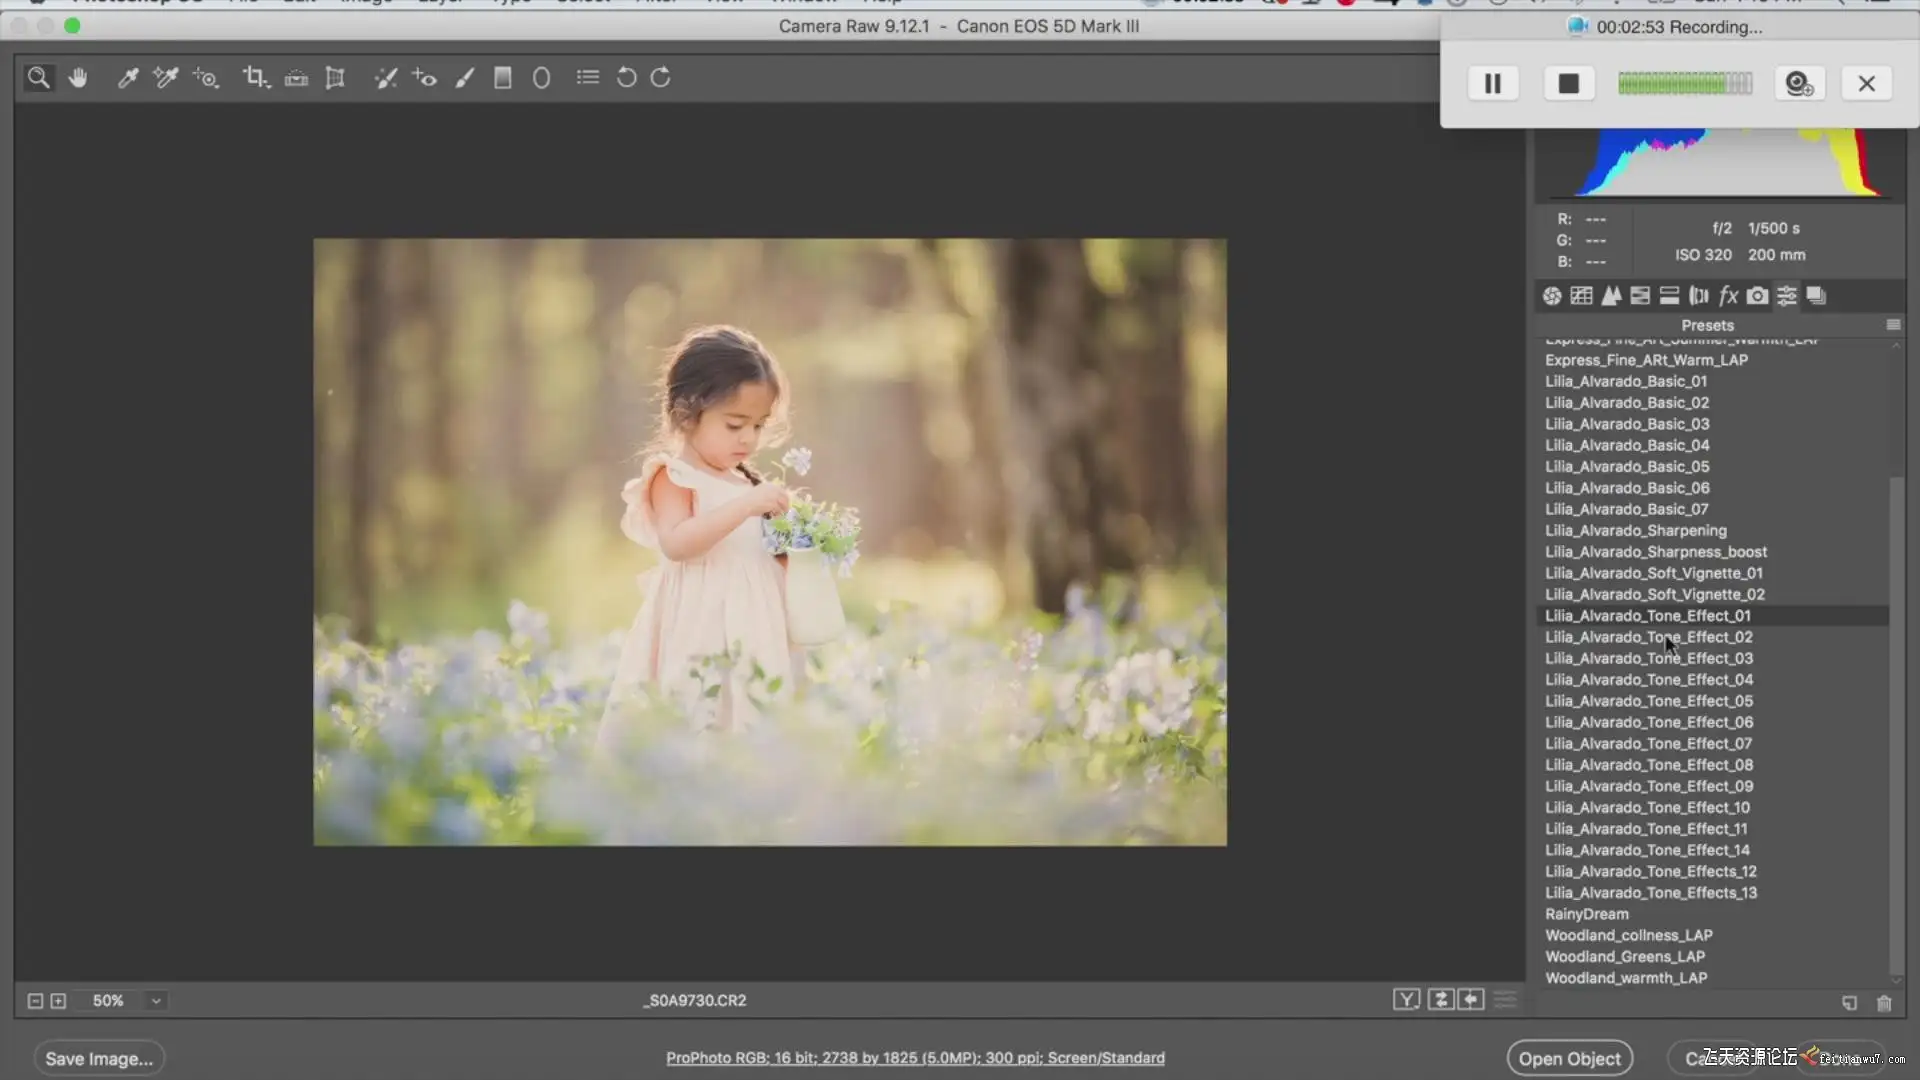Toggle before/after preview view (Y button)
The width and height of the screenshot is (1920, 1080).
1406,1000
